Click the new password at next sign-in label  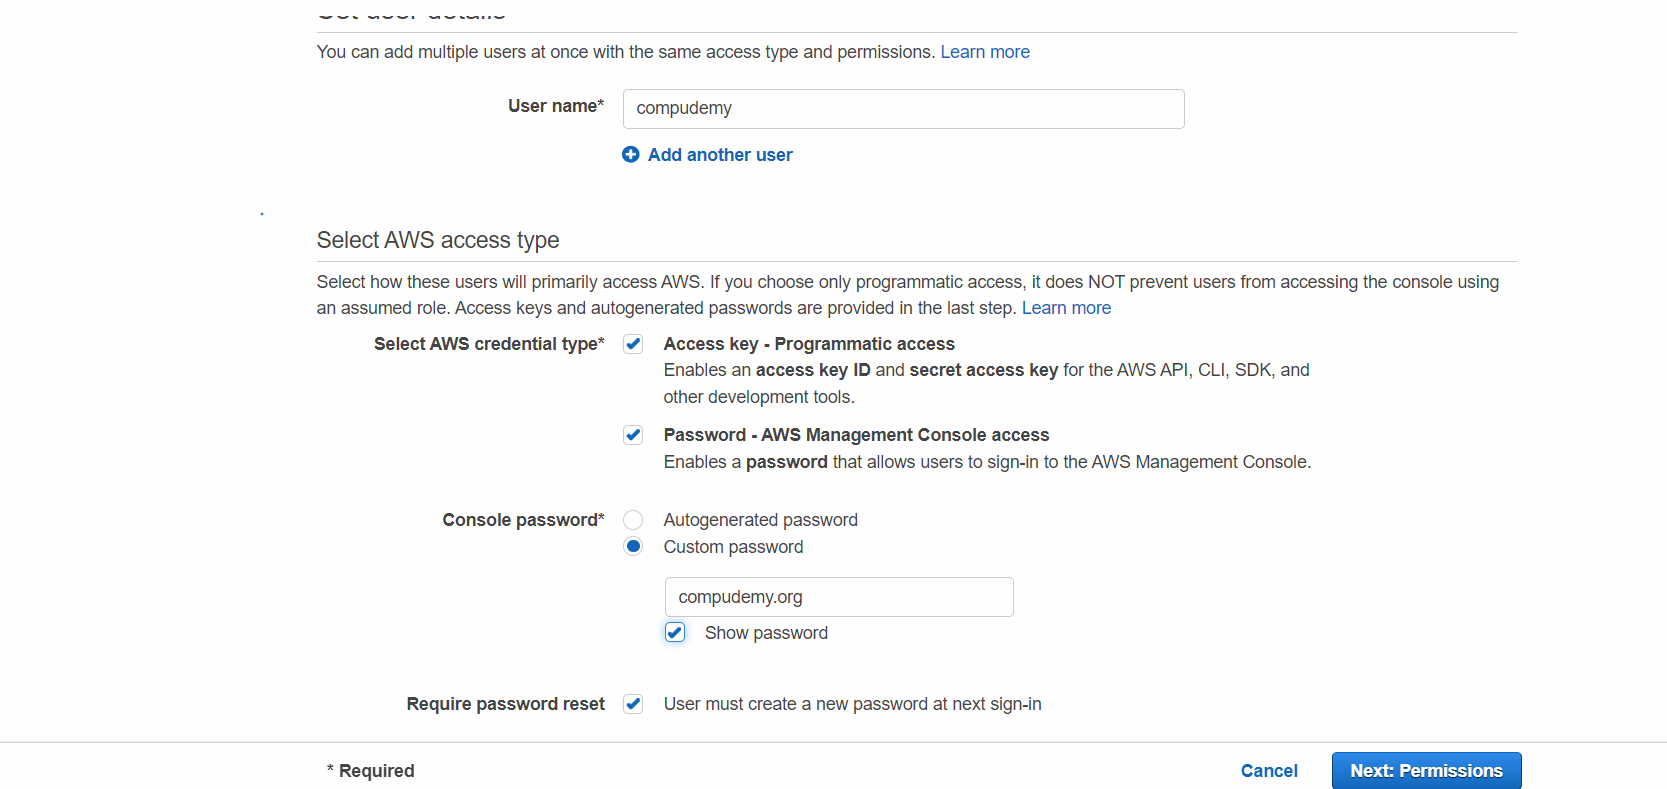click(852, 704)
